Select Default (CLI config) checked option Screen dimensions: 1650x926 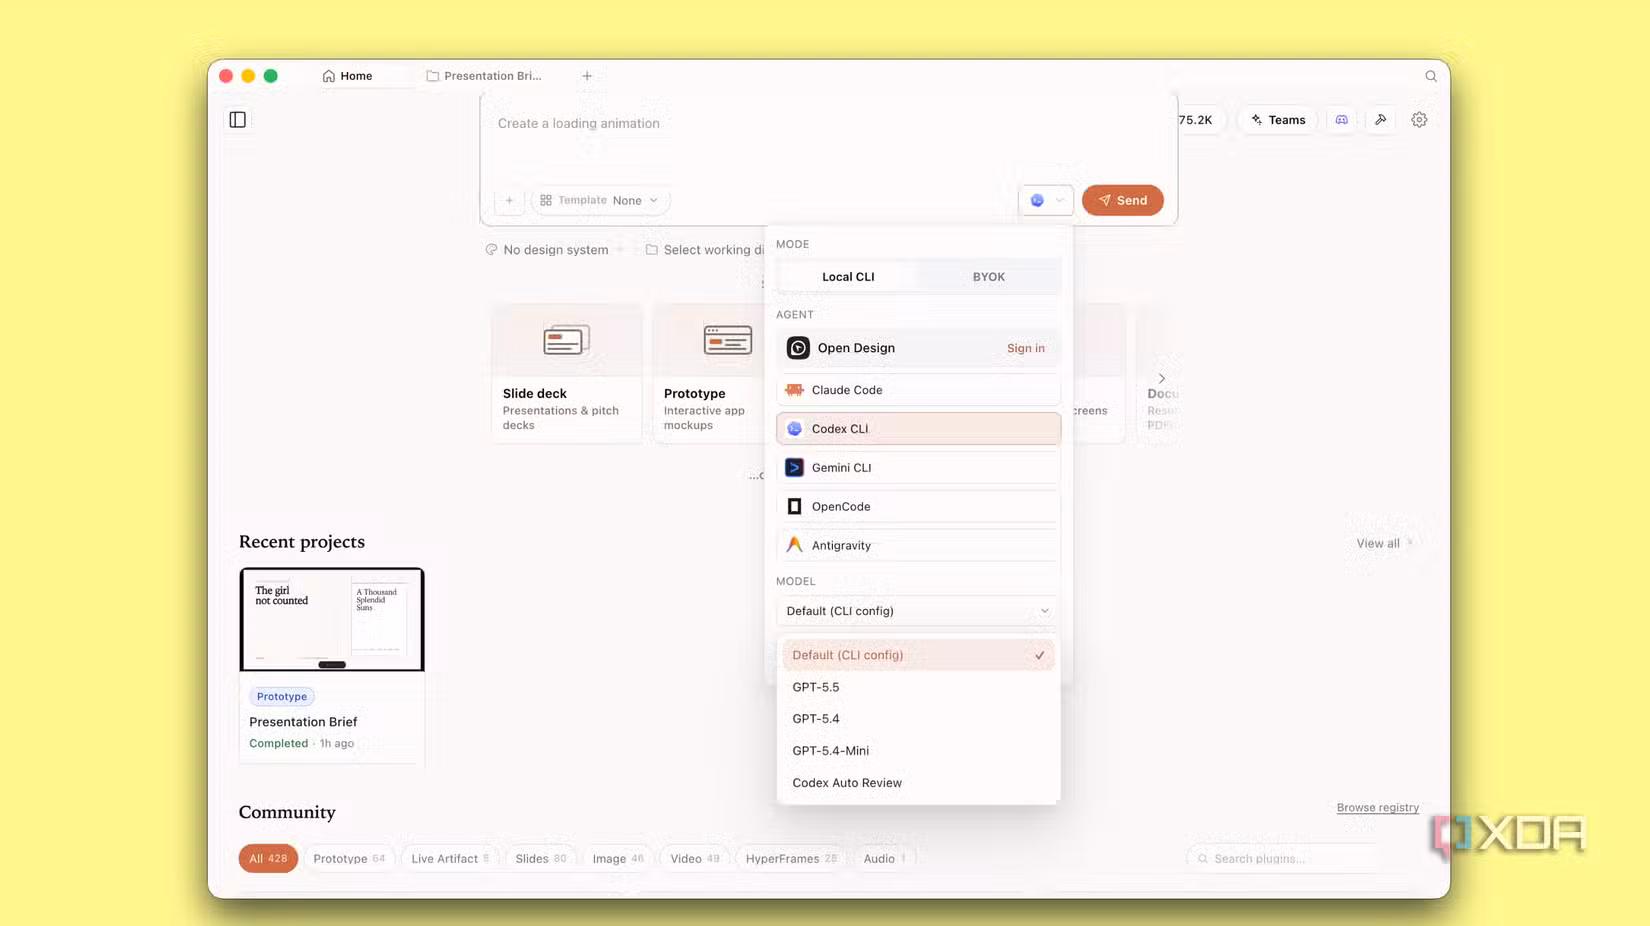coord(918,655)
